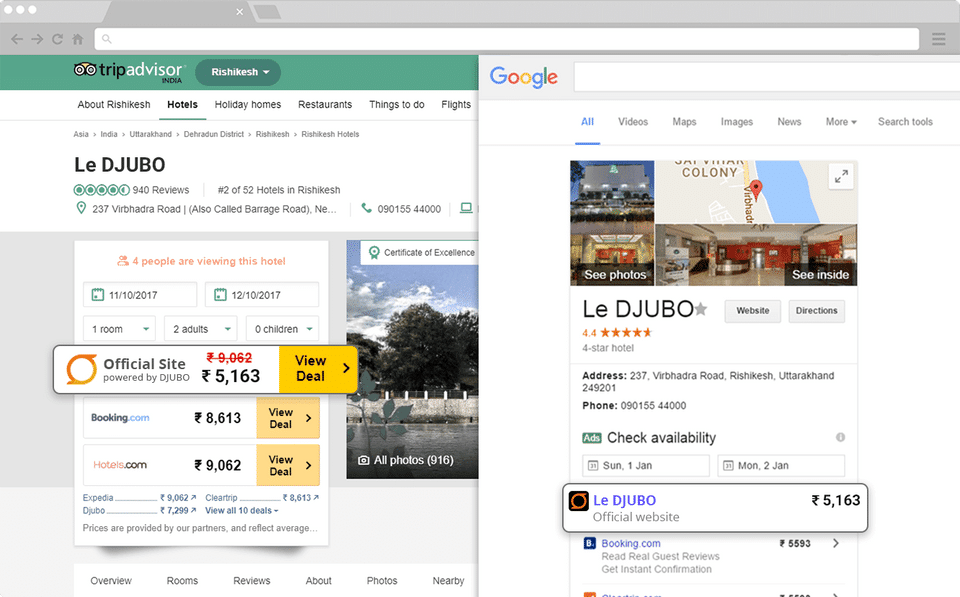Switch to the Nearby tab
960x597 pixels.
tap(448, 580)
